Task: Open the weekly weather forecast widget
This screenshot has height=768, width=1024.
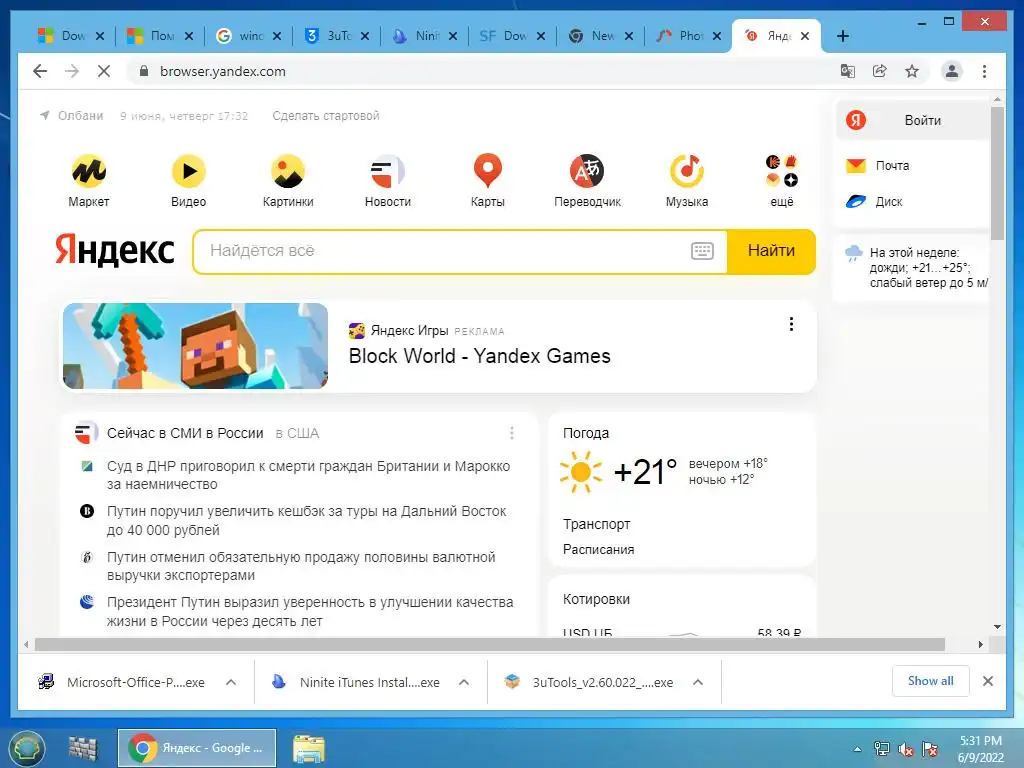Action: point(918,268)
